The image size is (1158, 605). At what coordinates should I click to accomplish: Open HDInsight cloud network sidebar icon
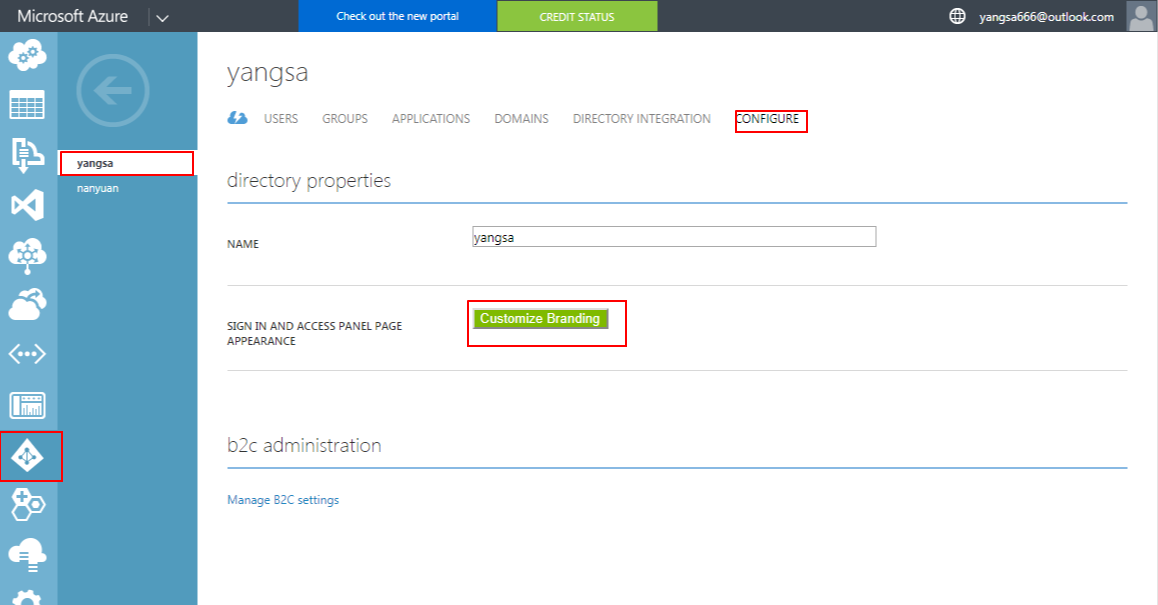click(x=27, y=256)
